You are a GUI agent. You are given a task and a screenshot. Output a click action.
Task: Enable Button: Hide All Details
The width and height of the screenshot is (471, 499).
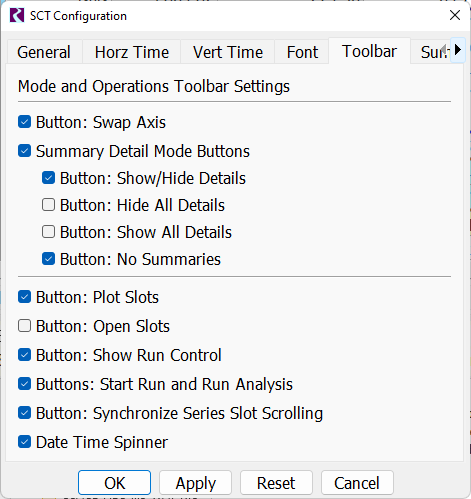(x=49, y=205)
